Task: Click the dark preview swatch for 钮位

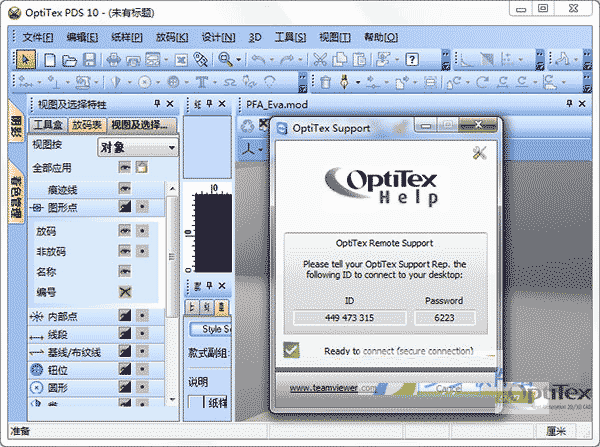Action: (x=125, y=369)
